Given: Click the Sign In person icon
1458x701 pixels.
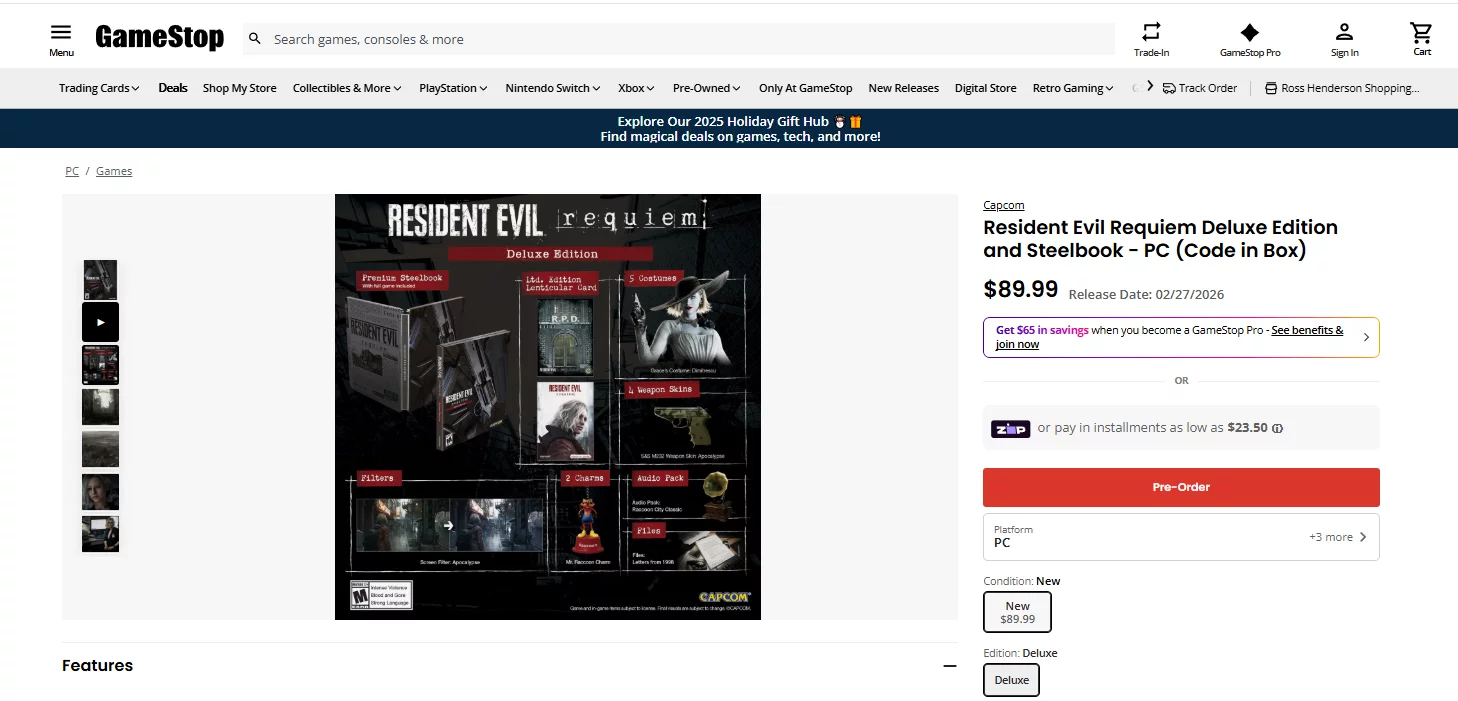Looking at the screenshot, I should 1345,32.
